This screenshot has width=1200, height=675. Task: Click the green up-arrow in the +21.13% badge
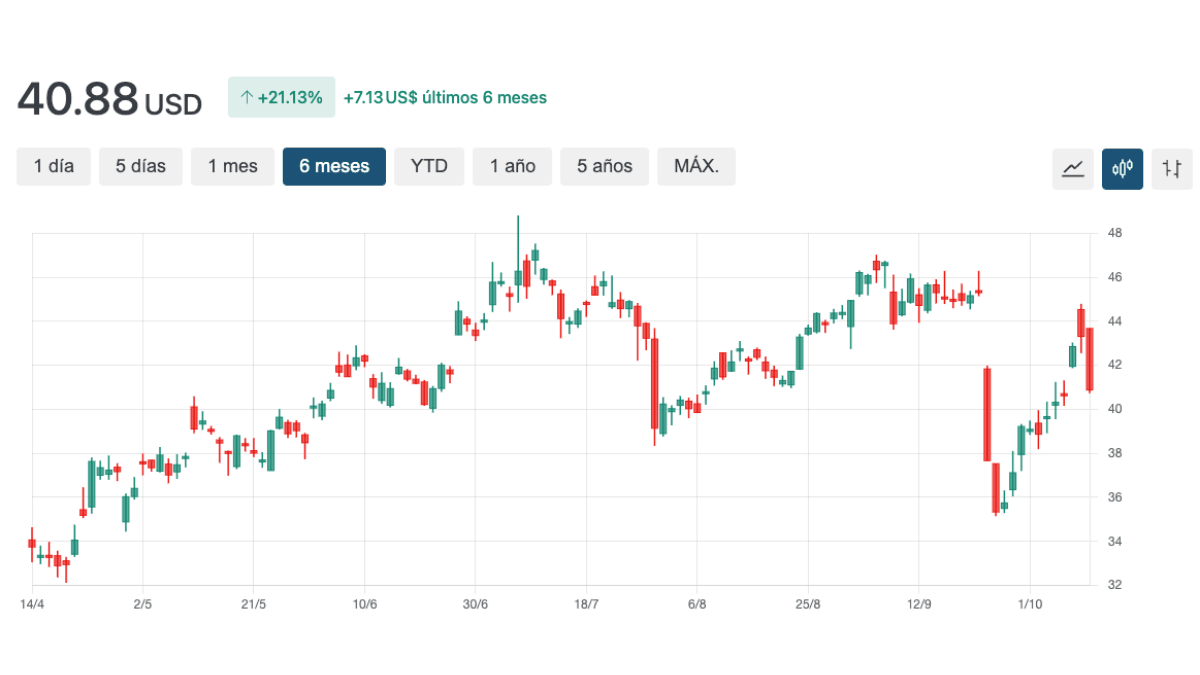coord(245,97)
